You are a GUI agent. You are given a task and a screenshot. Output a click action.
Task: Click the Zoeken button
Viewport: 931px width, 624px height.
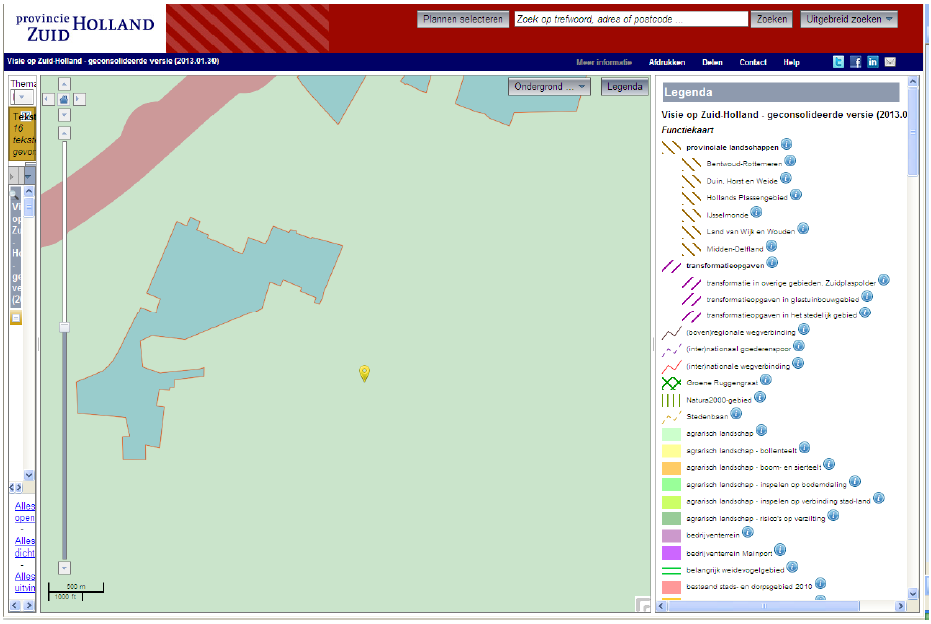pos(772,19)
